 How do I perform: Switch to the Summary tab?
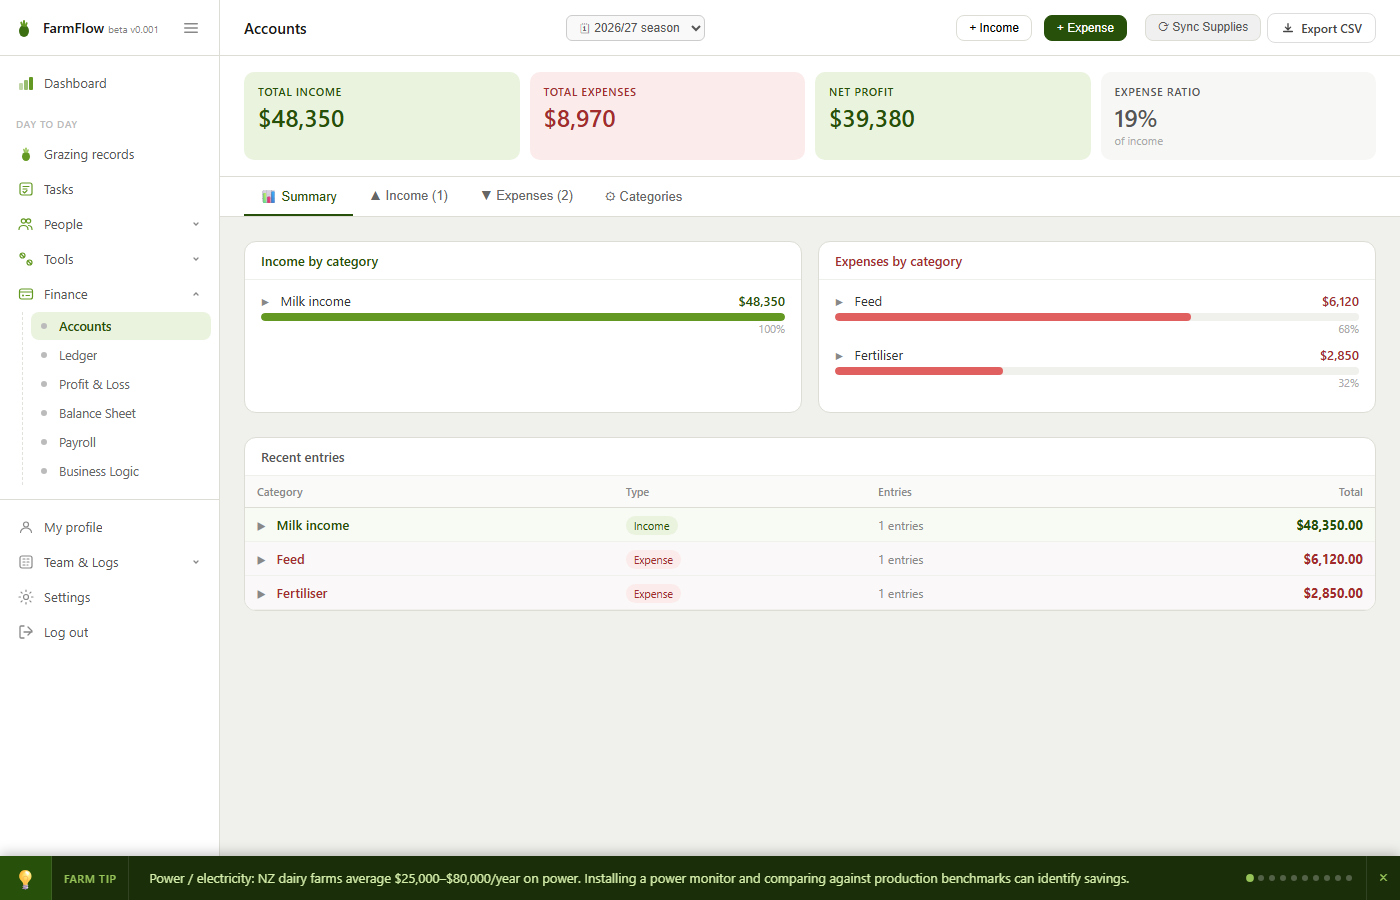298,196
